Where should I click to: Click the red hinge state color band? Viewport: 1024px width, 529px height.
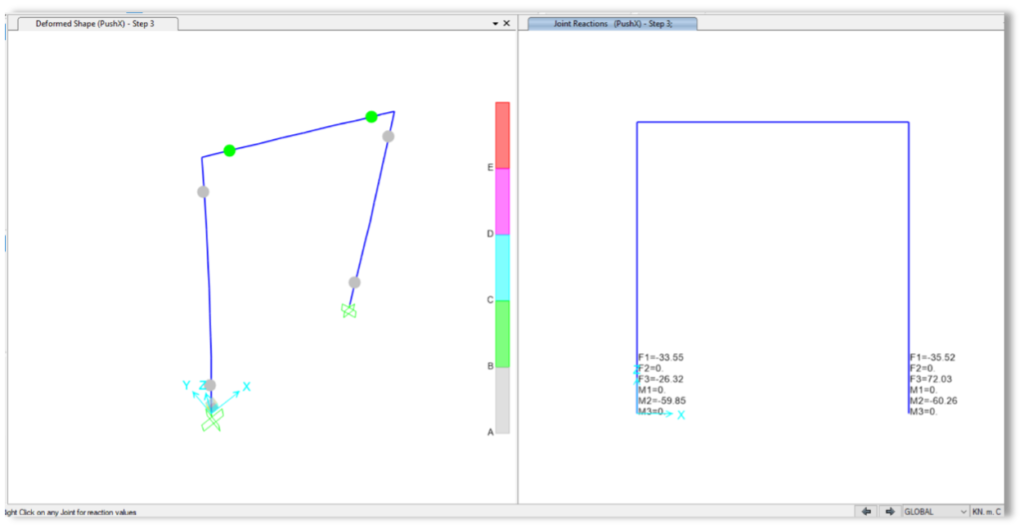[502, 134]
